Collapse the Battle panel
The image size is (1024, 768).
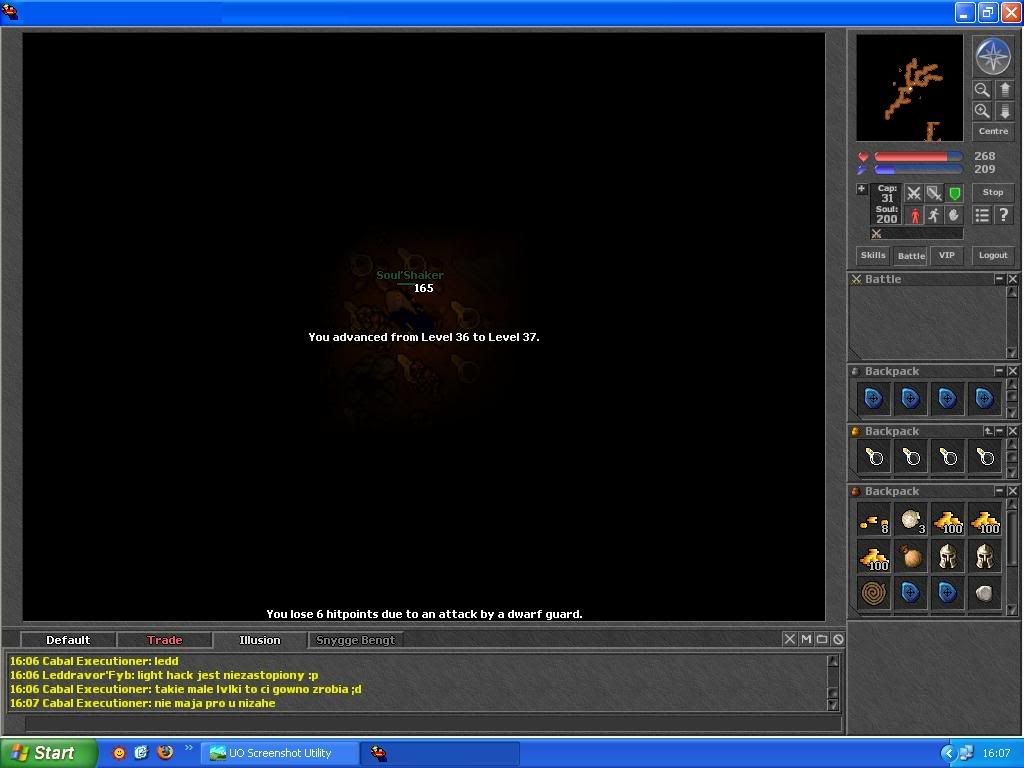(999, 279)
